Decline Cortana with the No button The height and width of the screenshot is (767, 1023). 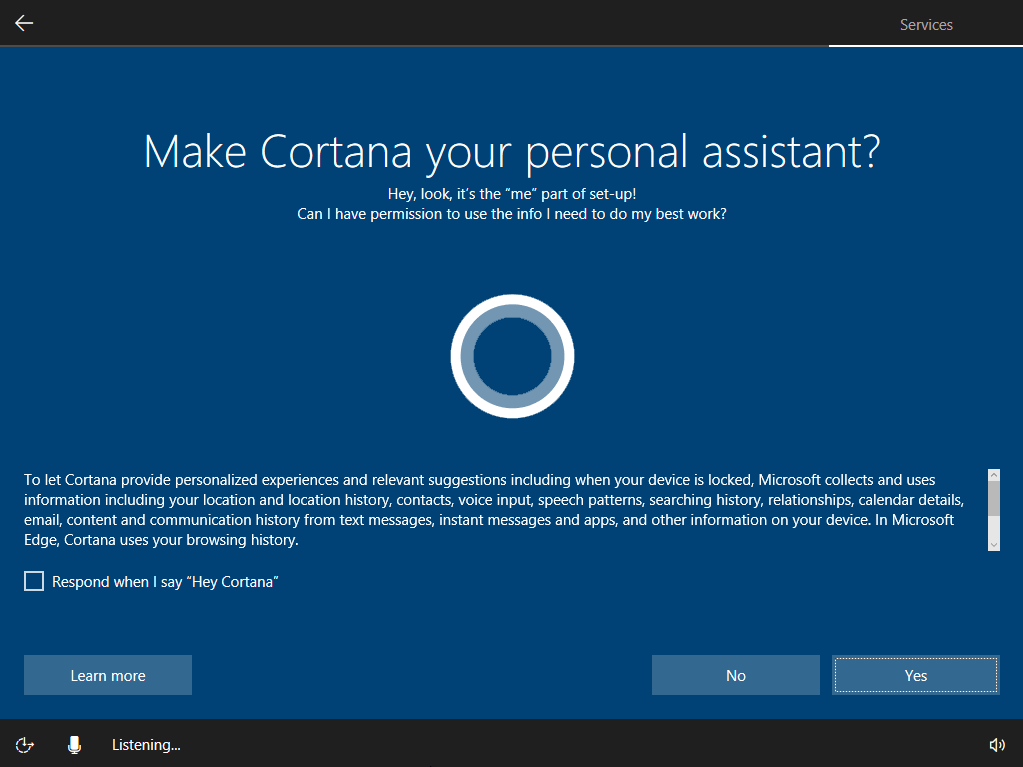point(735,674)
